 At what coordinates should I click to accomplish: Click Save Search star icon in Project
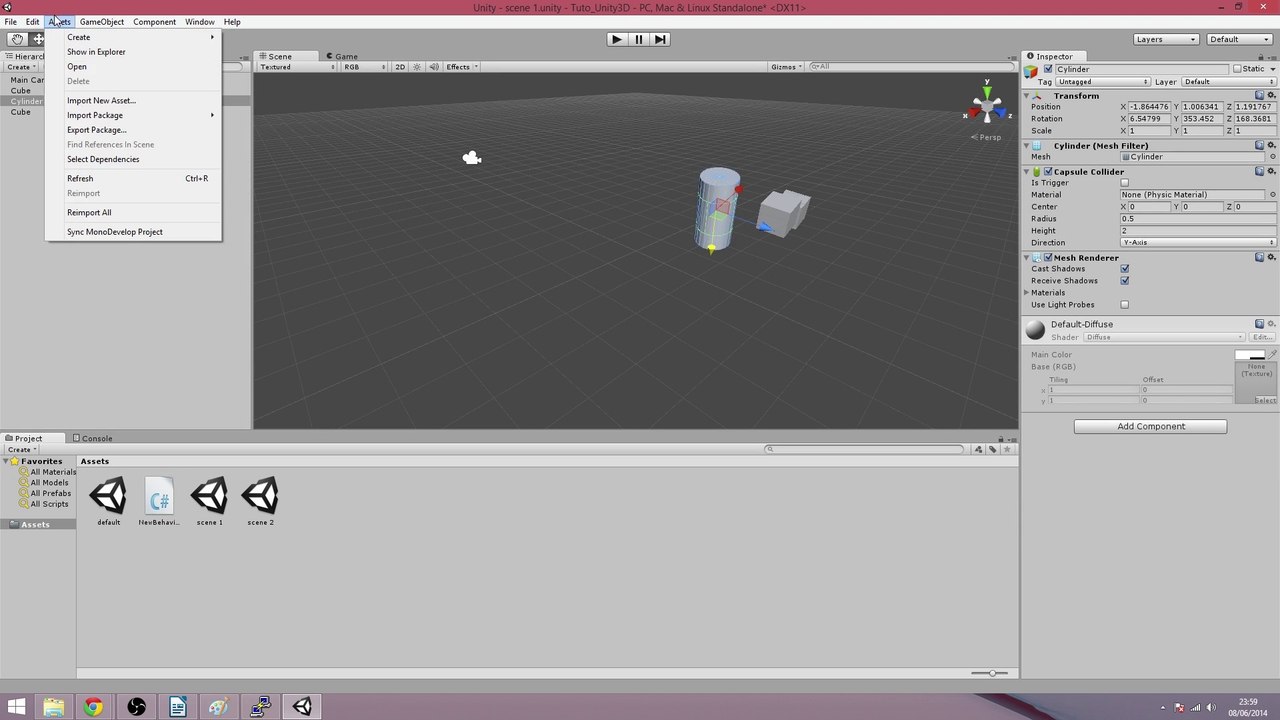pyautogui.click(x=1006, y=449)
